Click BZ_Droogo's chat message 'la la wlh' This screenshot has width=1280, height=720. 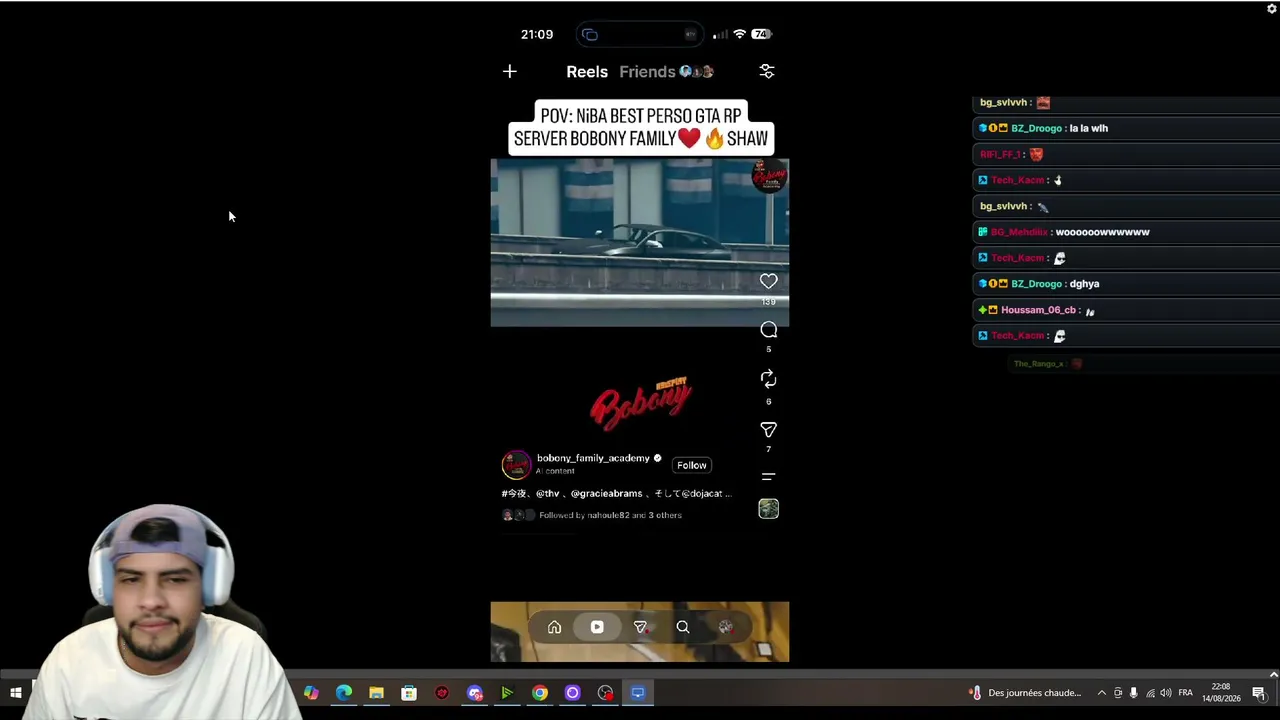tap(1088, 128)
